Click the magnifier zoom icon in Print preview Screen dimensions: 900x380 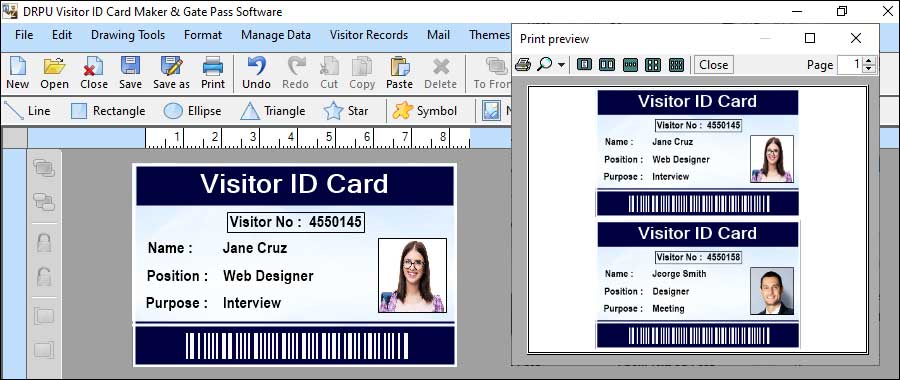(x=544, y=64)
